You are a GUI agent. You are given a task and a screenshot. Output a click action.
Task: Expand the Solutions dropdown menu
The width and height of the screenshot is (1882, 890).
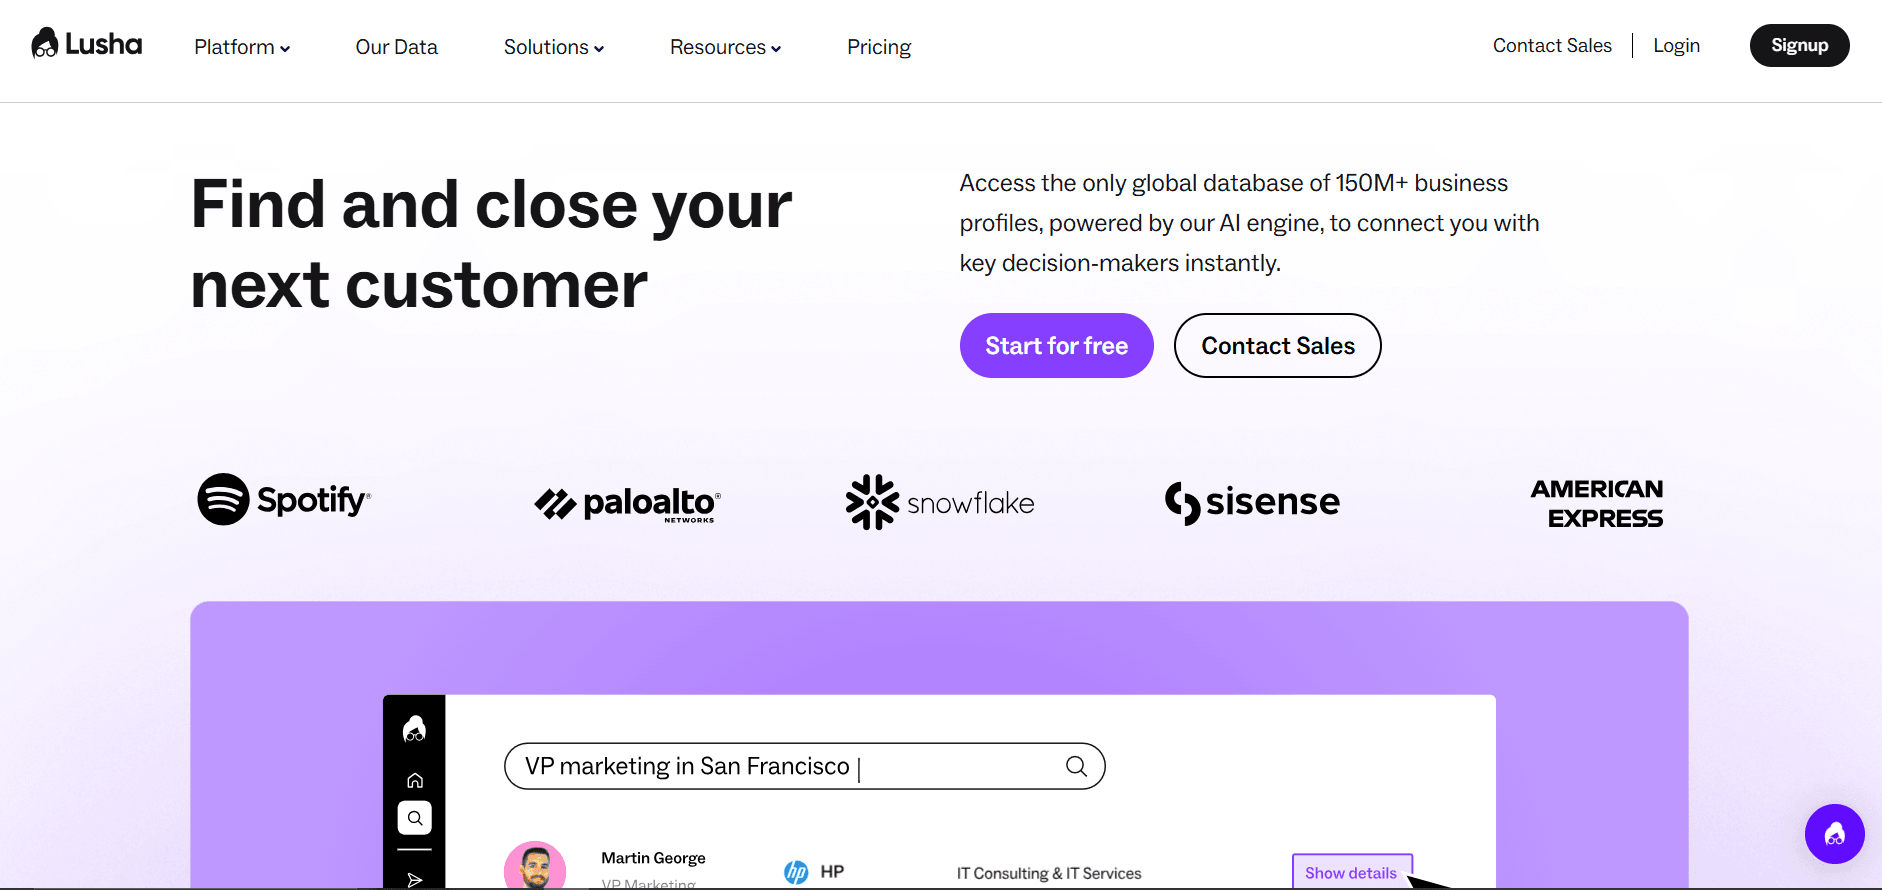click(x=554, y=47)
